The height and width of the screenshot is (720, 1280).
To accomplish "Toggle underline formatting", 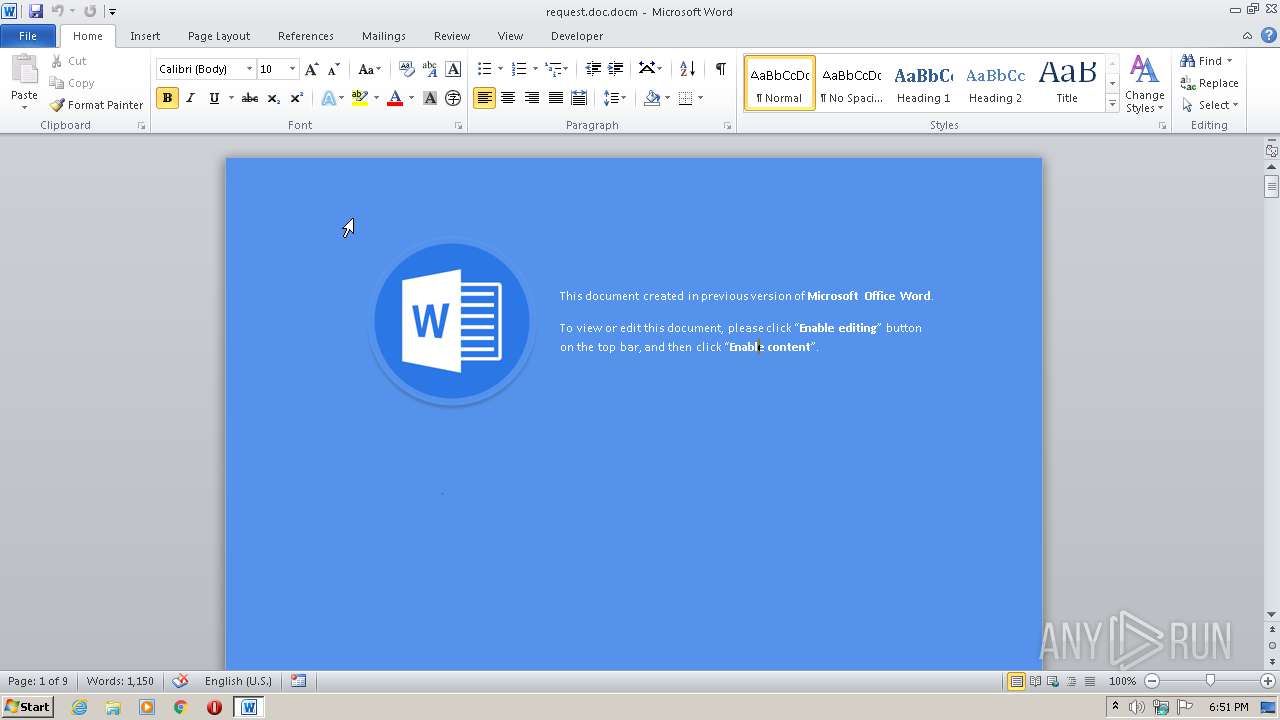I will 213,98.
